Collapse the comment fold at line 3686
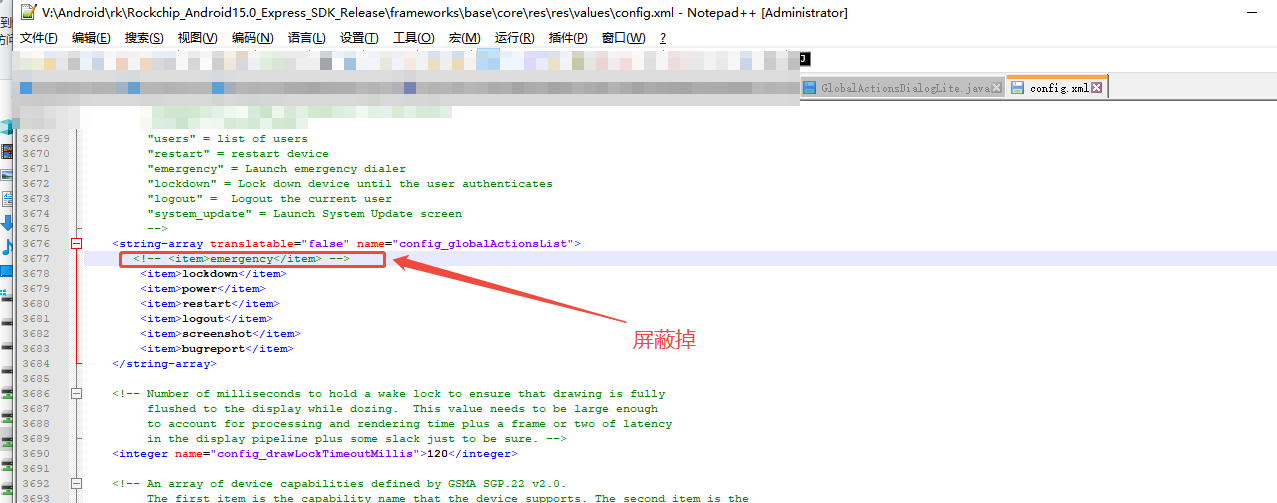 pyautogui.click(x=76, y=394)
